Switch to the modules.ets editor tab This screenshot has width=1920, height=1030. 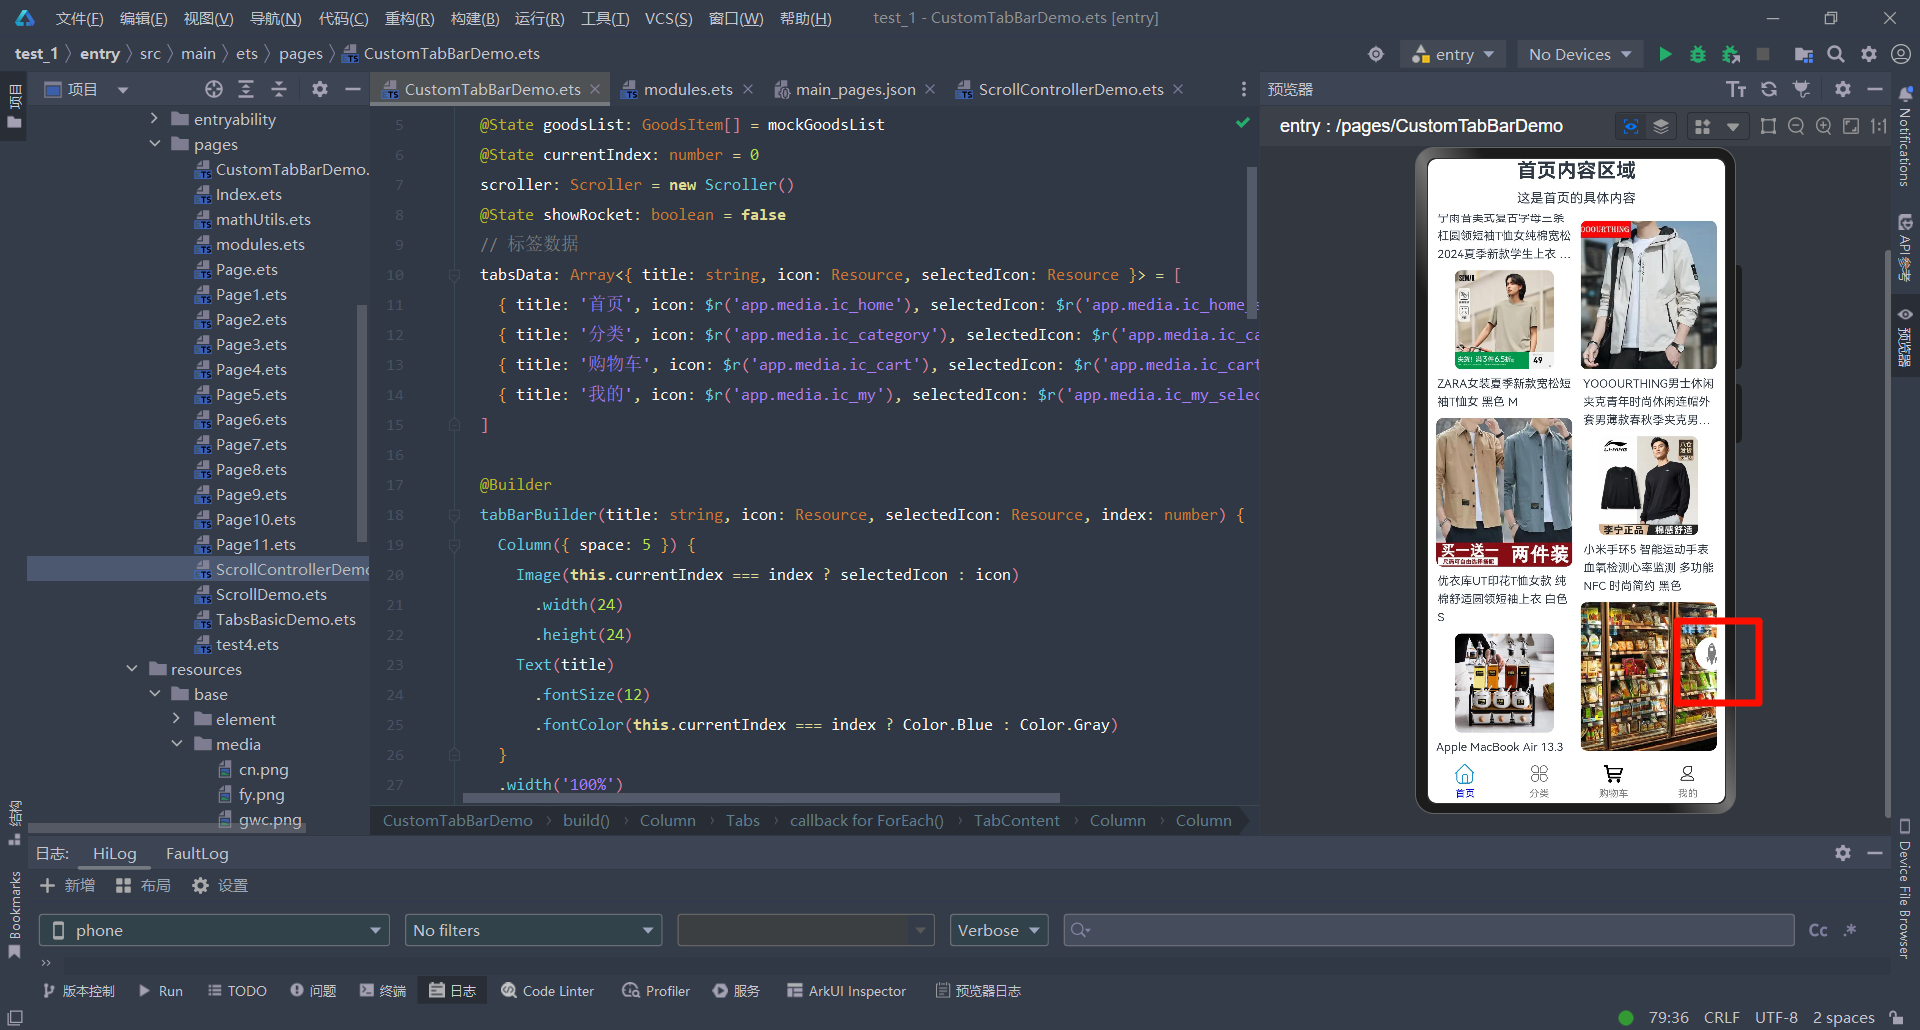pos(687,89)
